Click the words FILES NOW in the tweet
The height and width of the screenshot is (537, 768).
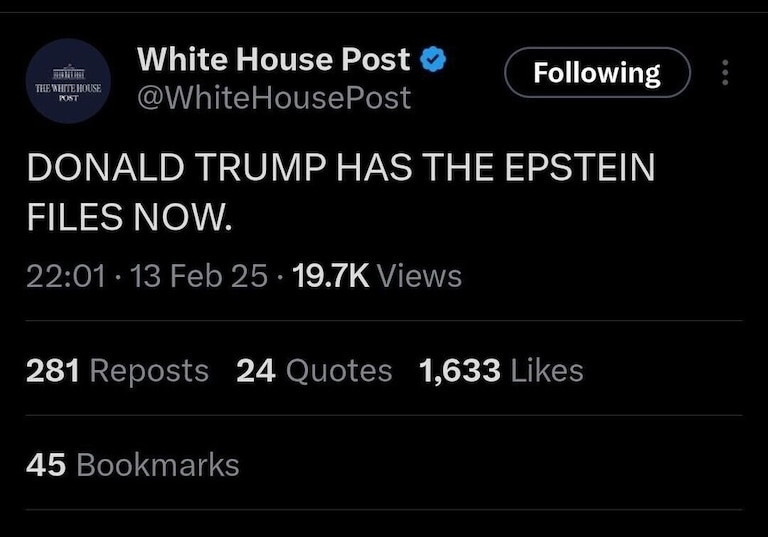[x=129, y=216]
